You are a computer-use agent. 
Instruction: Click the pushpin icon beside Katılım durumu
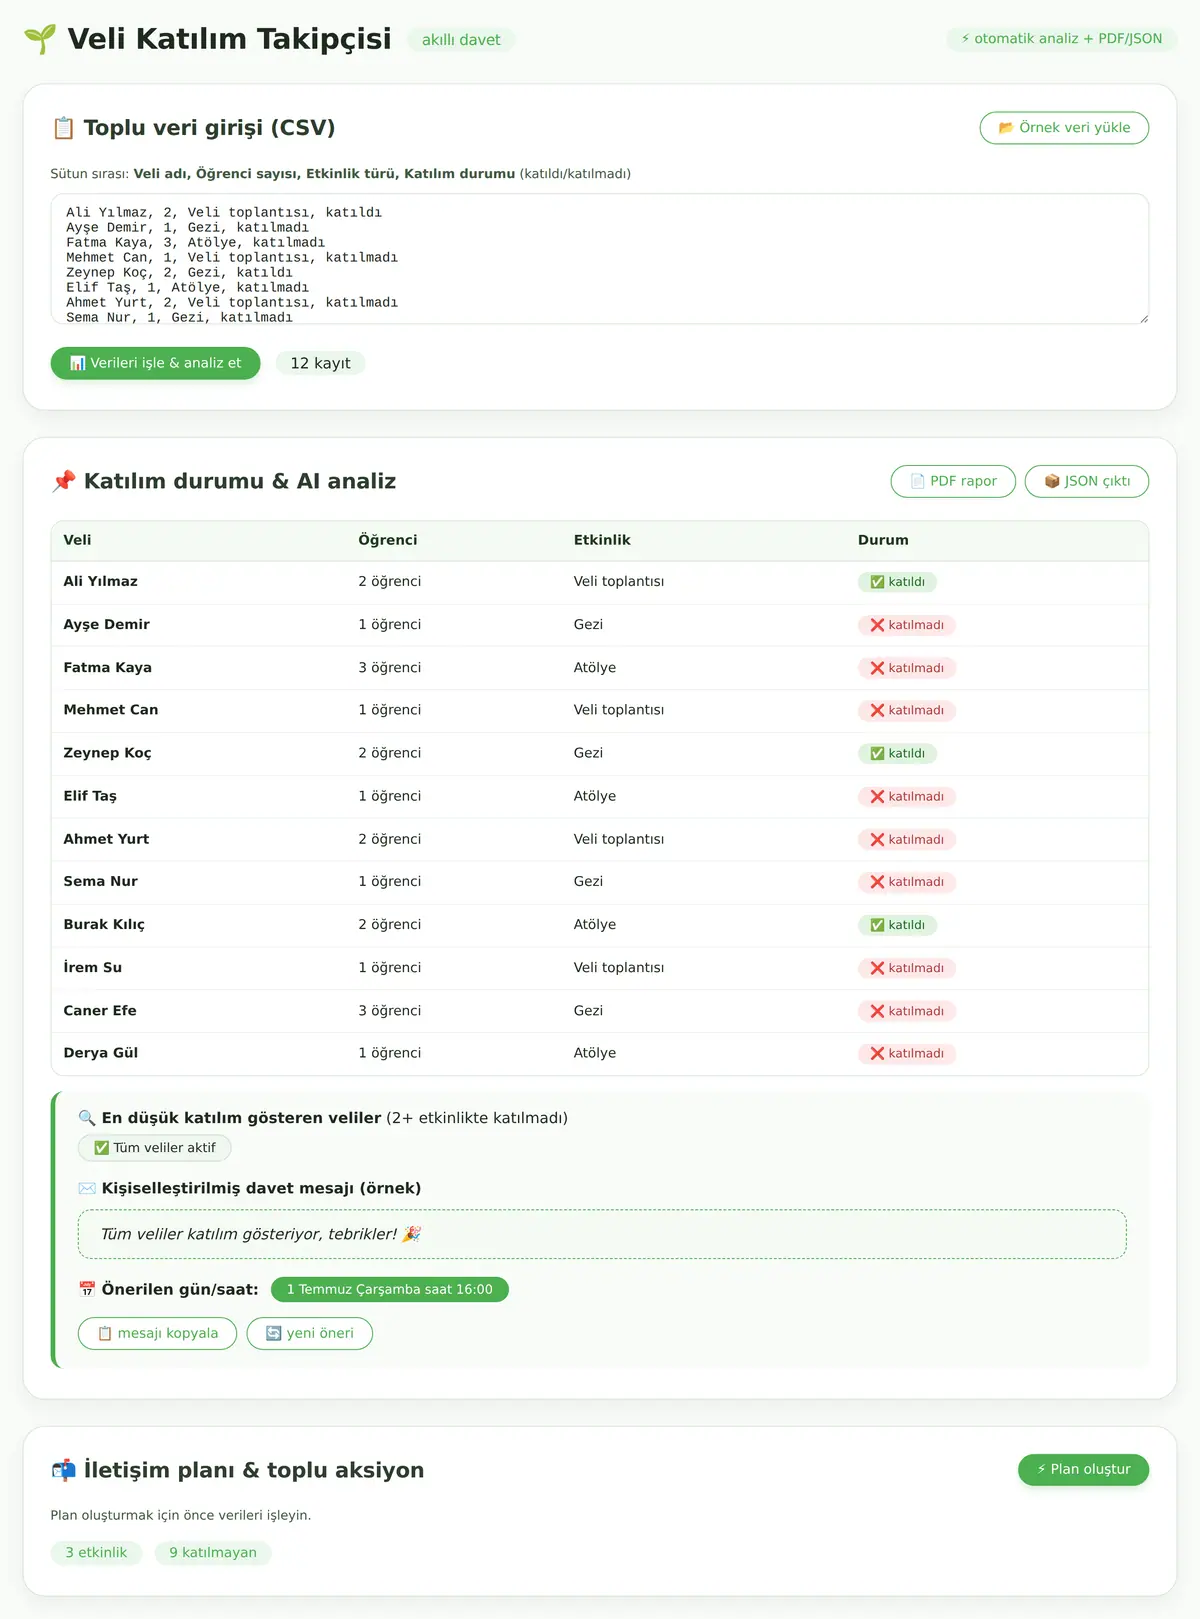point(63,481)
